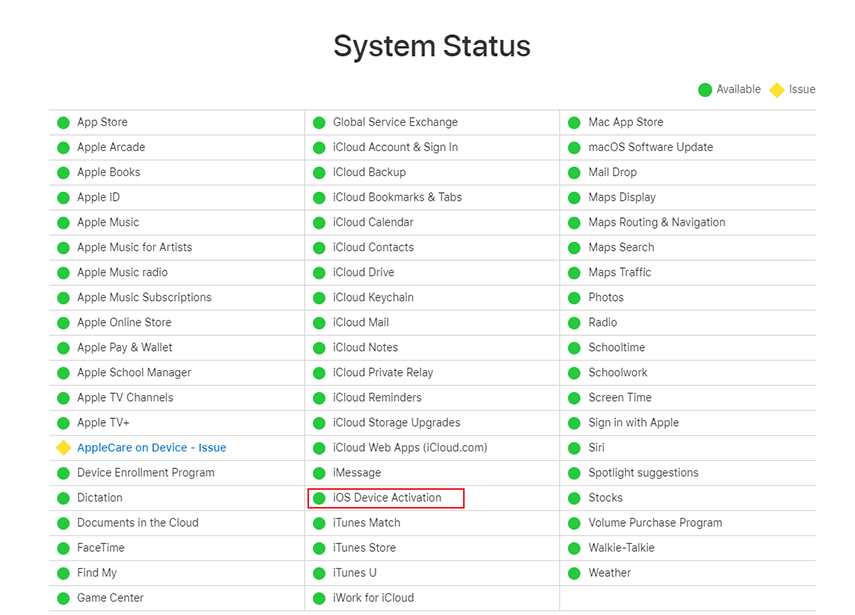
Task: Click the green status dot next to Game Center
Action: click(63, 599)
